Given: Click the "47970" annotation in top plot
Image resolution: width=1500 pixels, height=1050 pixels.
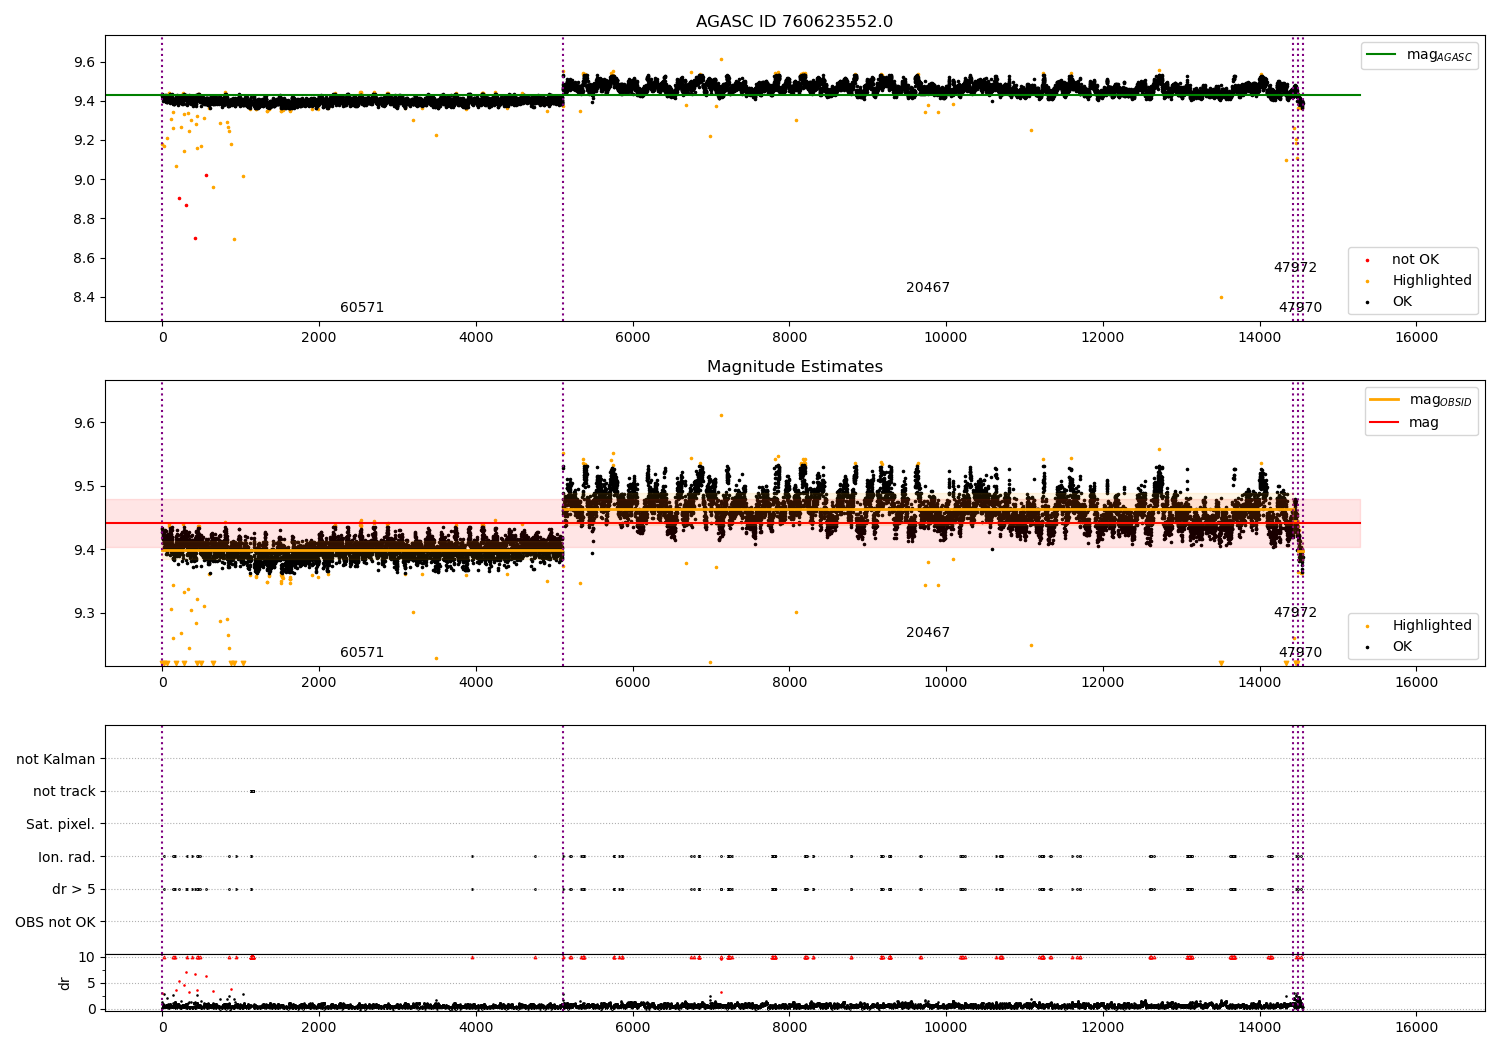Looking at the screenshot, I should coord(1300,308).
